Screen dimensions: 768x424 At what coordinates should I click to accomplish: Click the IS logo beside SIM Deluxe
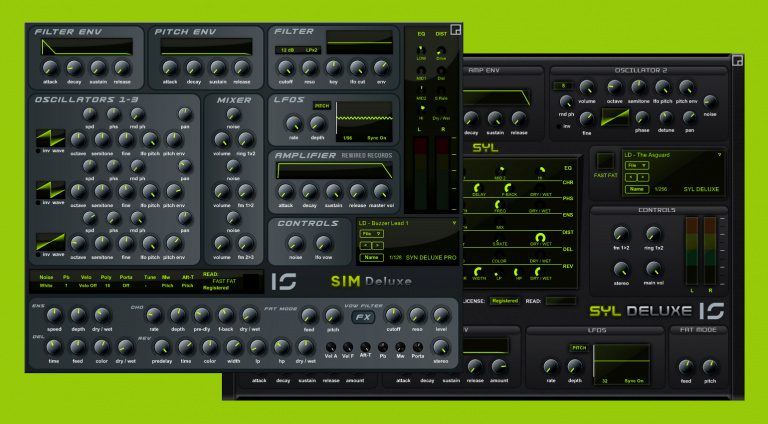284,282
